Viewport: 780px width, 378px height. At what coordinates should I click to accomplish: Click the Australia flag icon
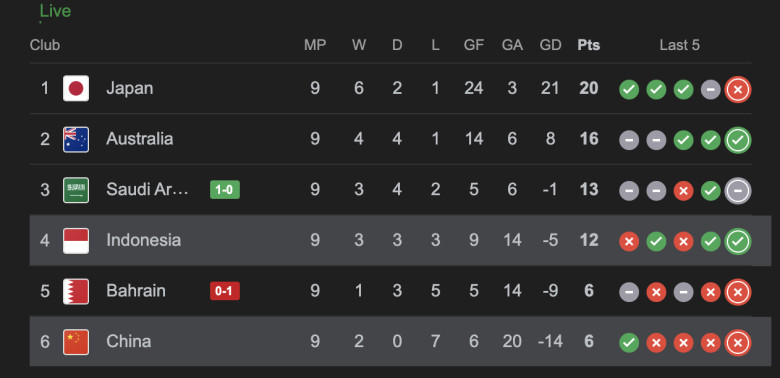pyautogui.click(x=76, y=139)
